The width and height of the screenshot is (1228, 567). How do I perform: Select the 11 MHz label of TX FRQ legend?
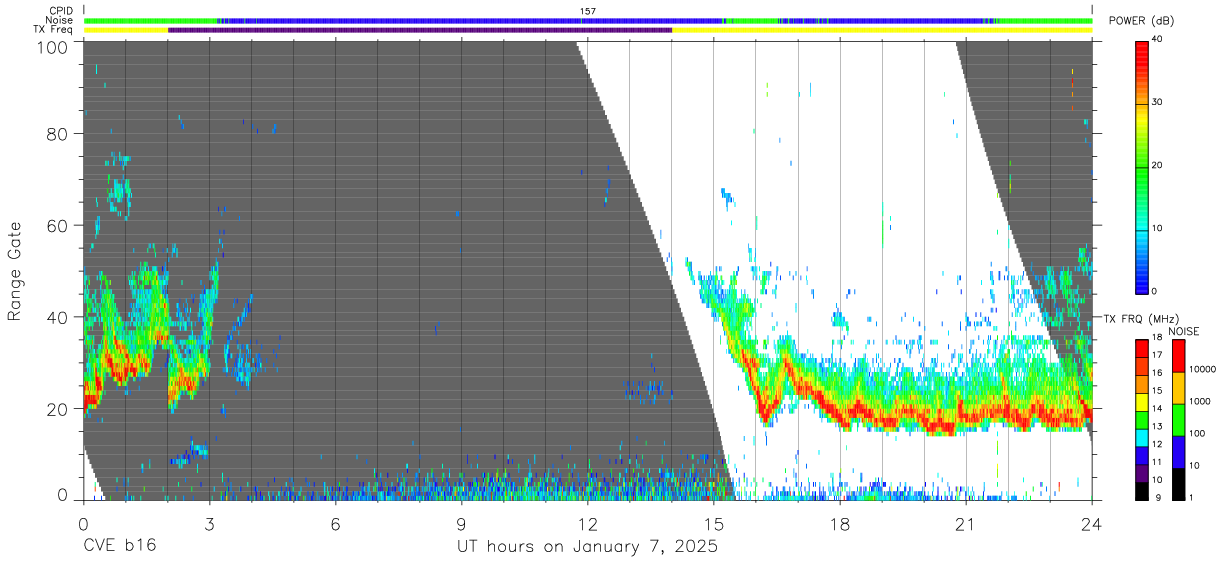[x=1158, y=462]
